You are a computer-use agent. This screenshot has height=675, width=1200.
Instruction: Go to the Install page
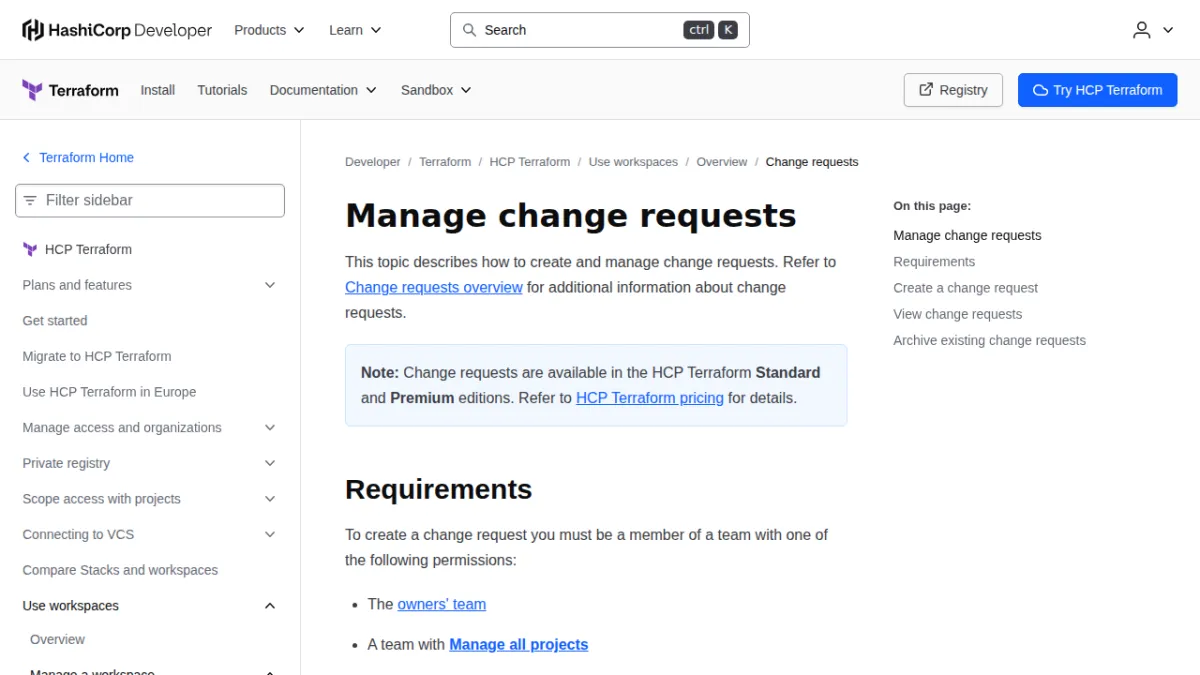tap(158, 90)
